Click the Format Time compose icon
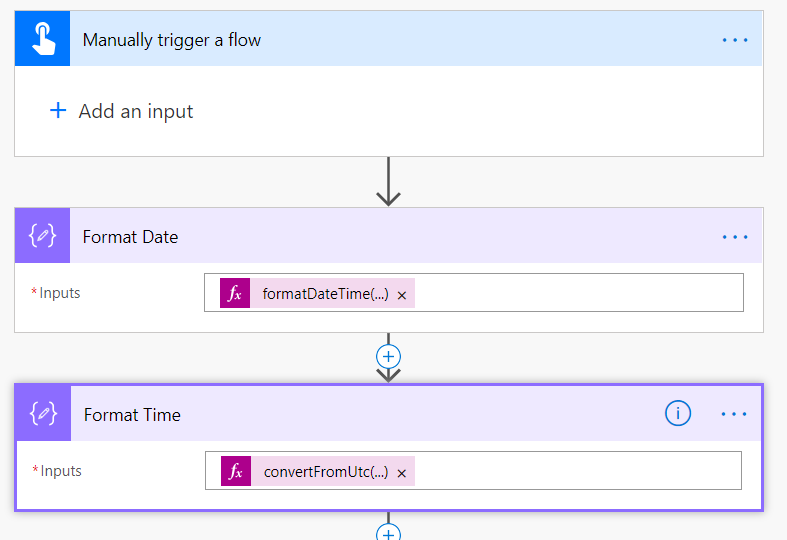 click(x=43, y=414)
